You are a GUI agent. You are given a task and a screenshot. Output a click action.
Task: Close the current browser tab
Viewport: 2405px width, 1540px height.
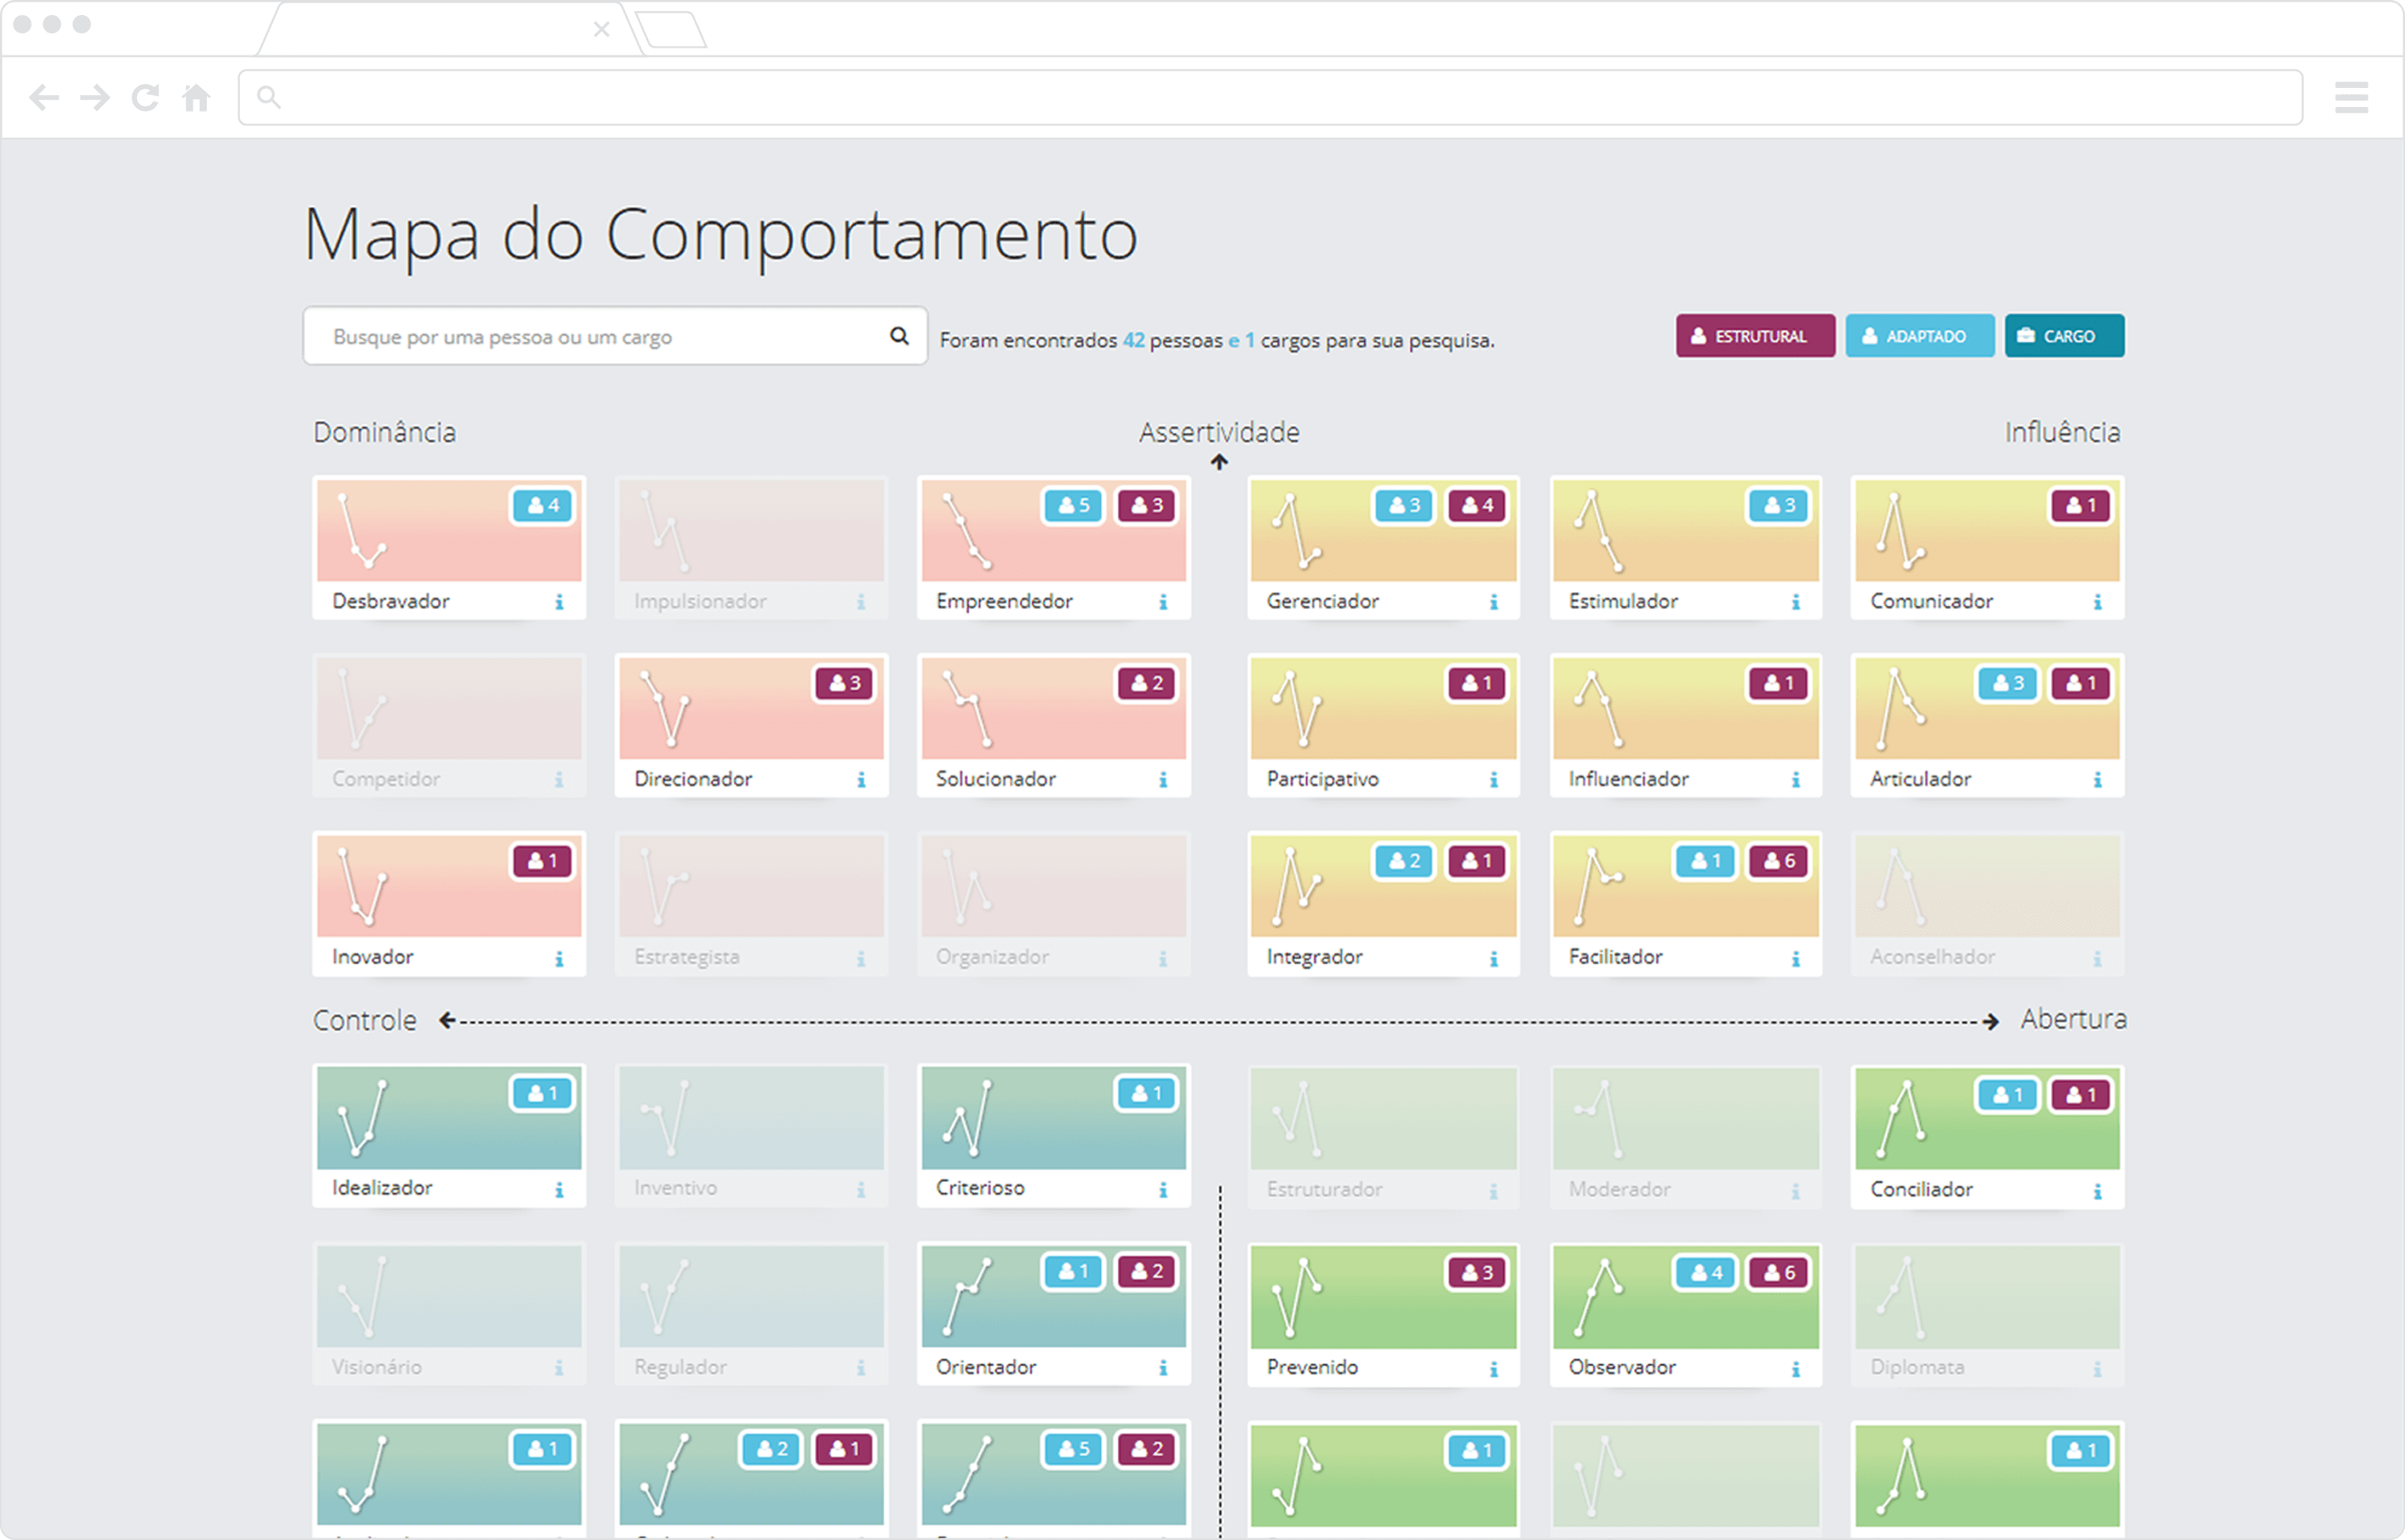(601, 29)
